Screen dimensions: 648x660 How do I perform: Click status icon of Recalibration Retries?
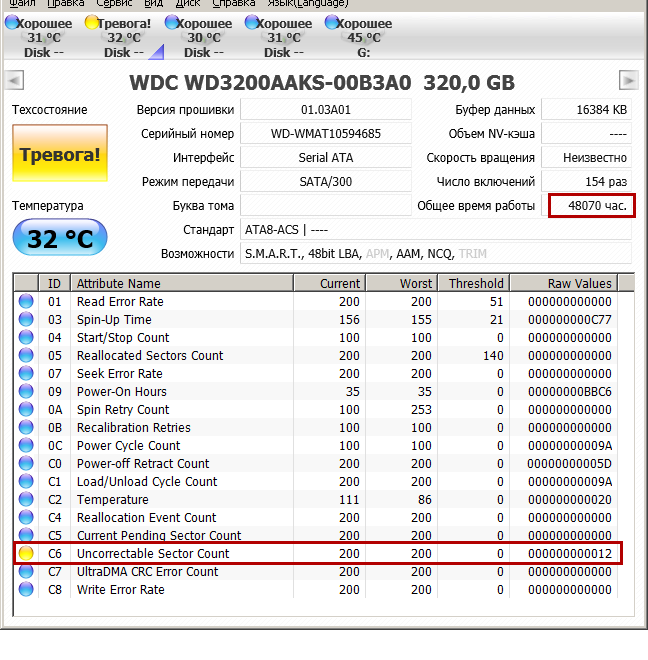tap(26, 428)
